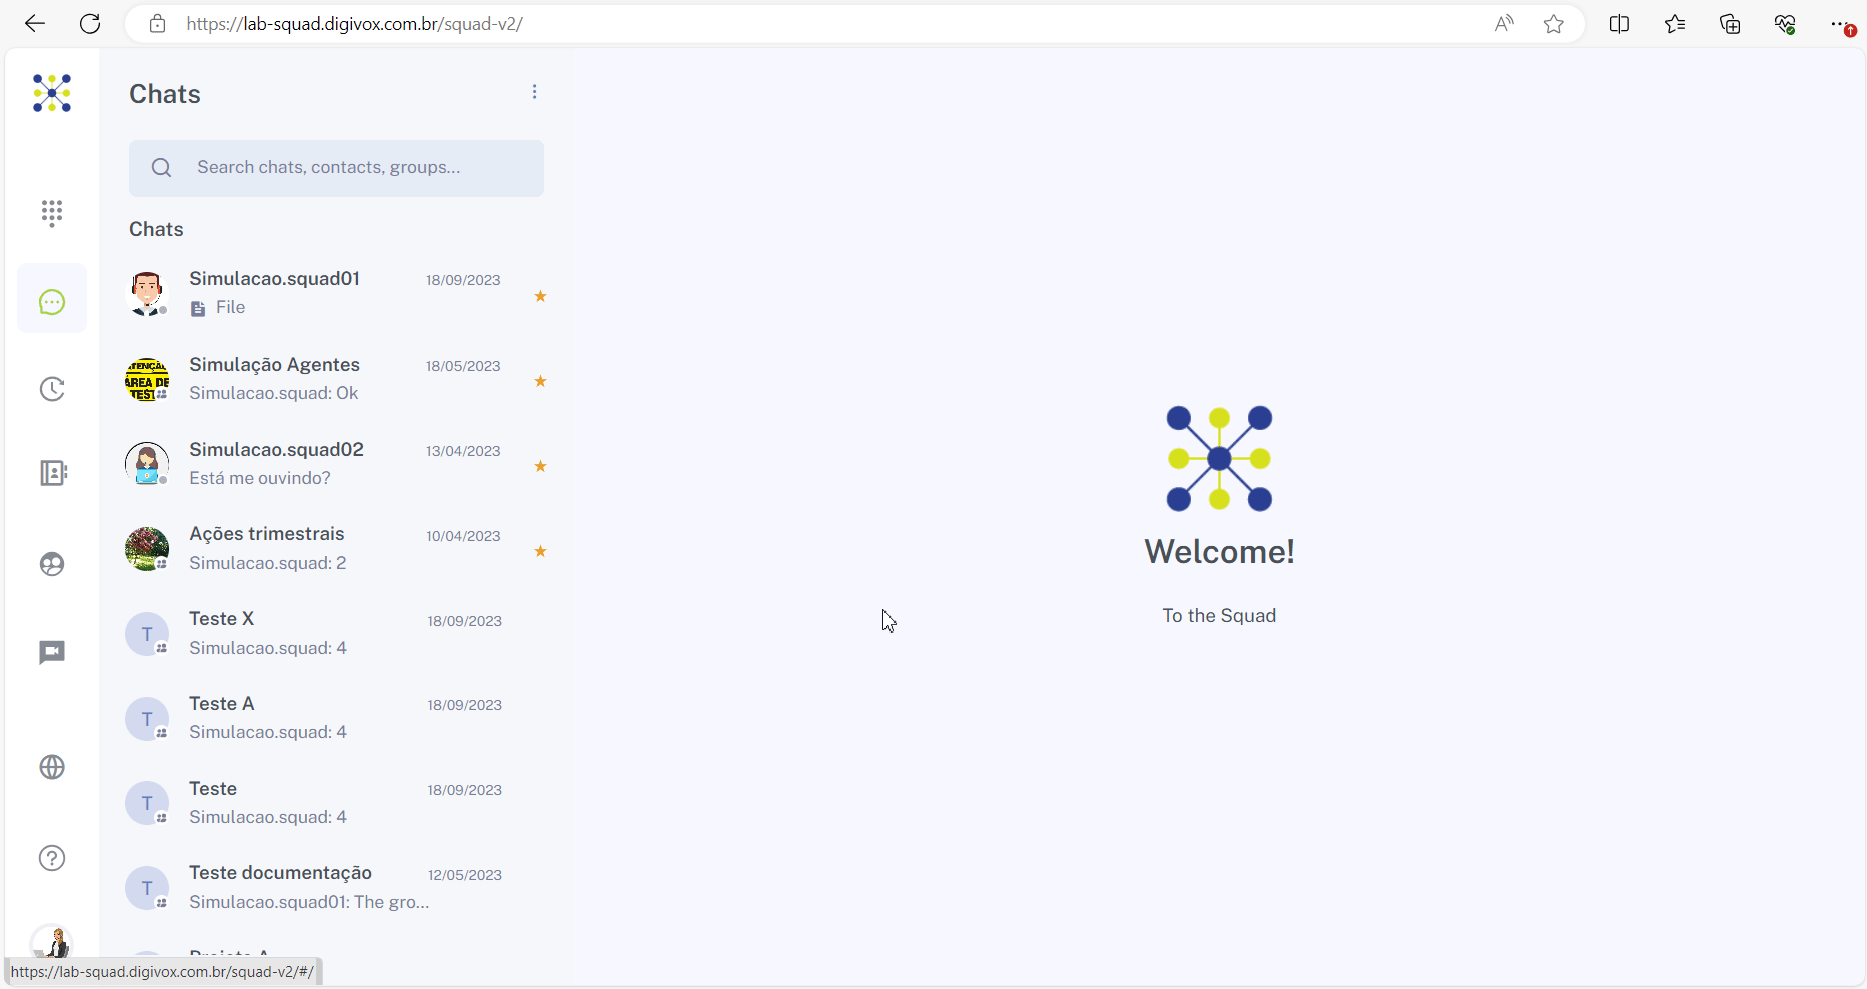The height and width of the screenshot is (989, 1867).
Task: Toggle favorite star for Simulacao.squad01
Action: pos(540,296)
